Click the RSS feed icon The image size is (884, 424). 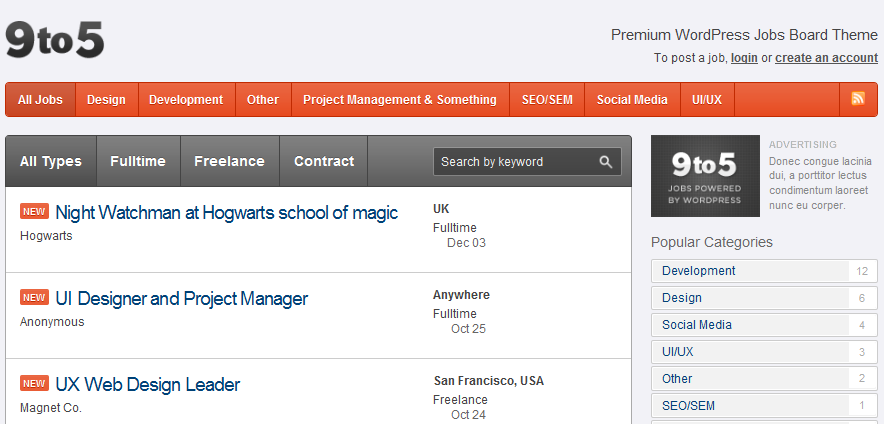point(858,98)
